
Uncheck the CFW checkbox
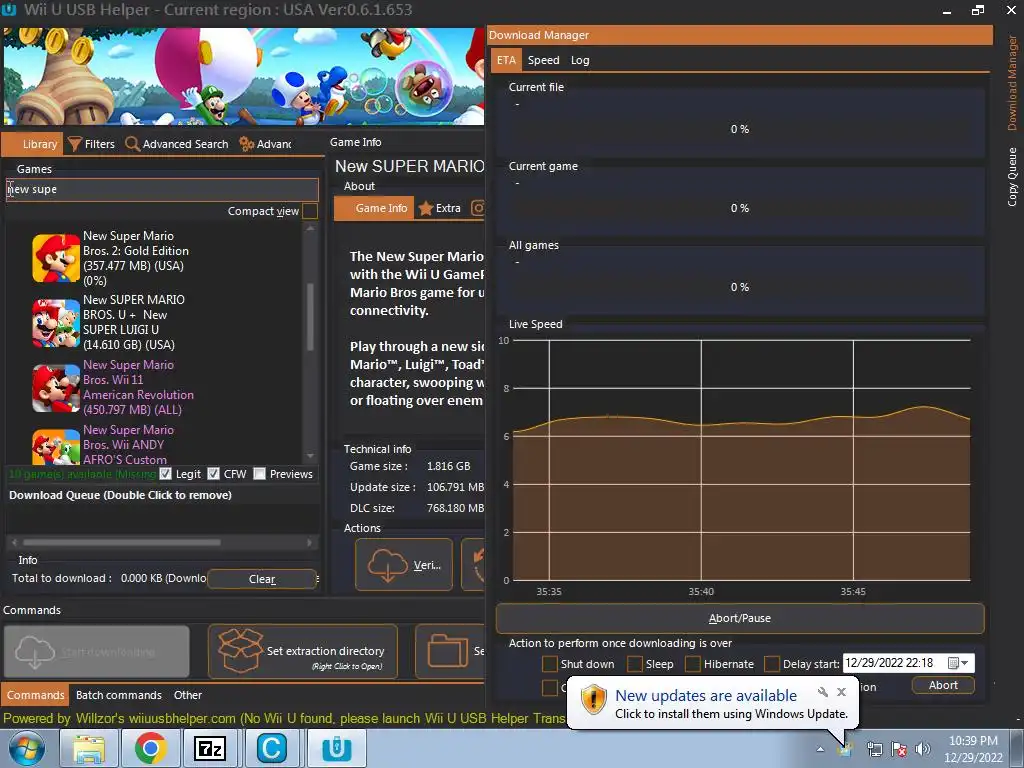(x=214, y=473)
